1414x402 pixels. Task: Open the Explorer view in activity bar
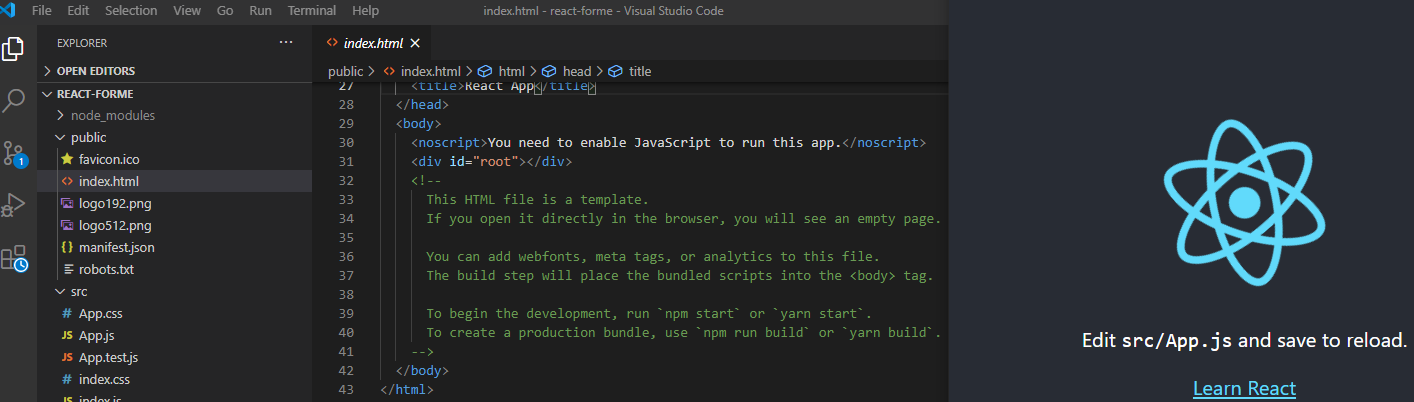click(14, 48)
